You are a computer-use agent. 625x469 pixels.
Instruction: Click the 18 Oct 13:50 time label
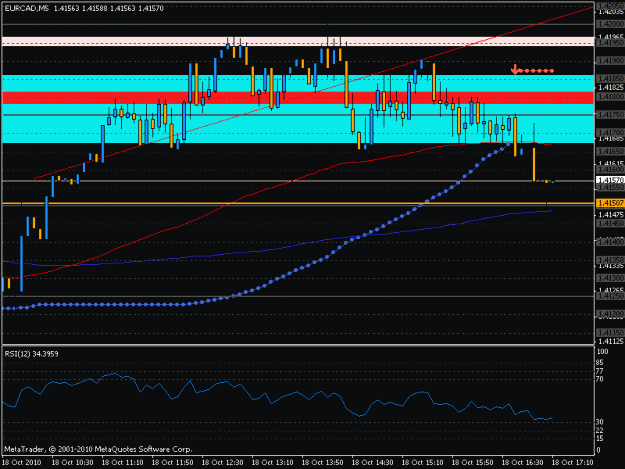tap(322, 463)
